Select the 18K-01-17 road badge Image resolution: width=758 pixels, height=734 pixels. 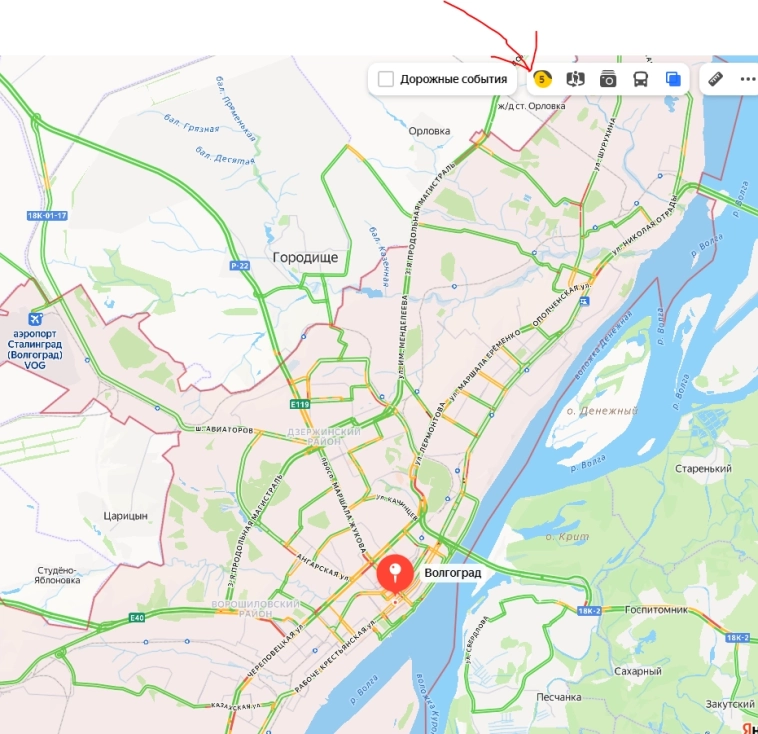point(47,216)
